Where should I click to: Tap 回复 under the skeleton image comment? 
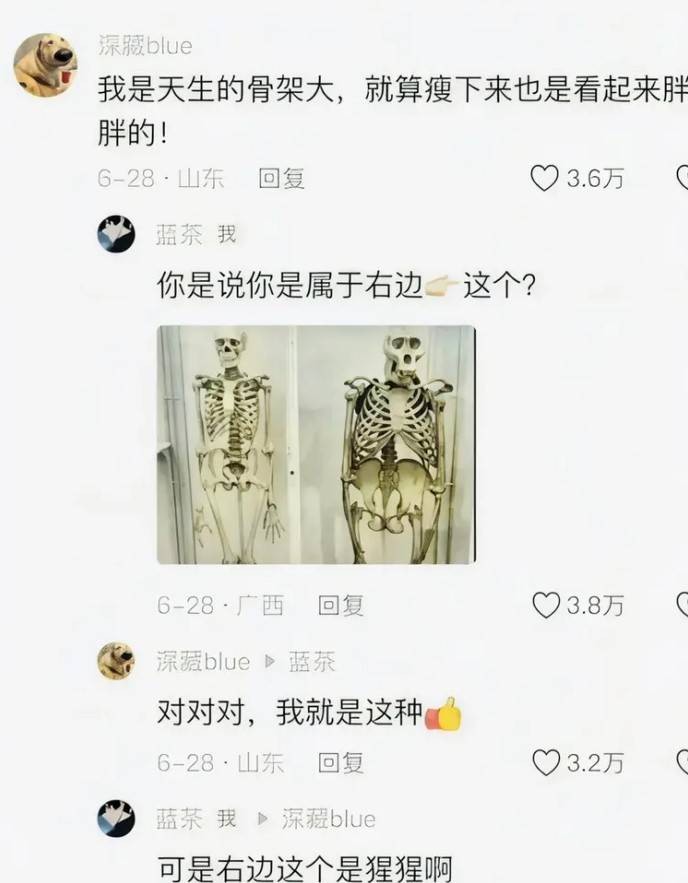point(341,605)
